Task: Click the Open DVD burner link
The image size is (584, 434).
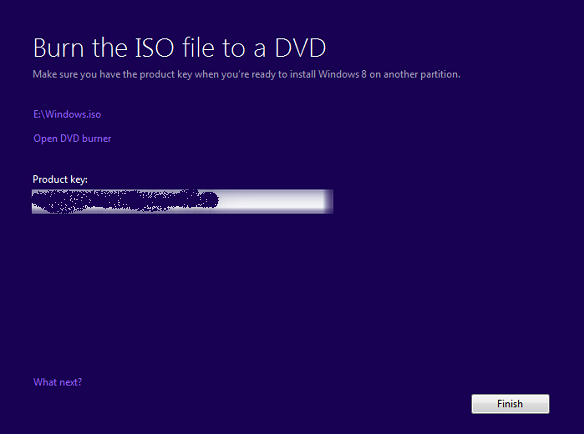Action: coord(72,139)
